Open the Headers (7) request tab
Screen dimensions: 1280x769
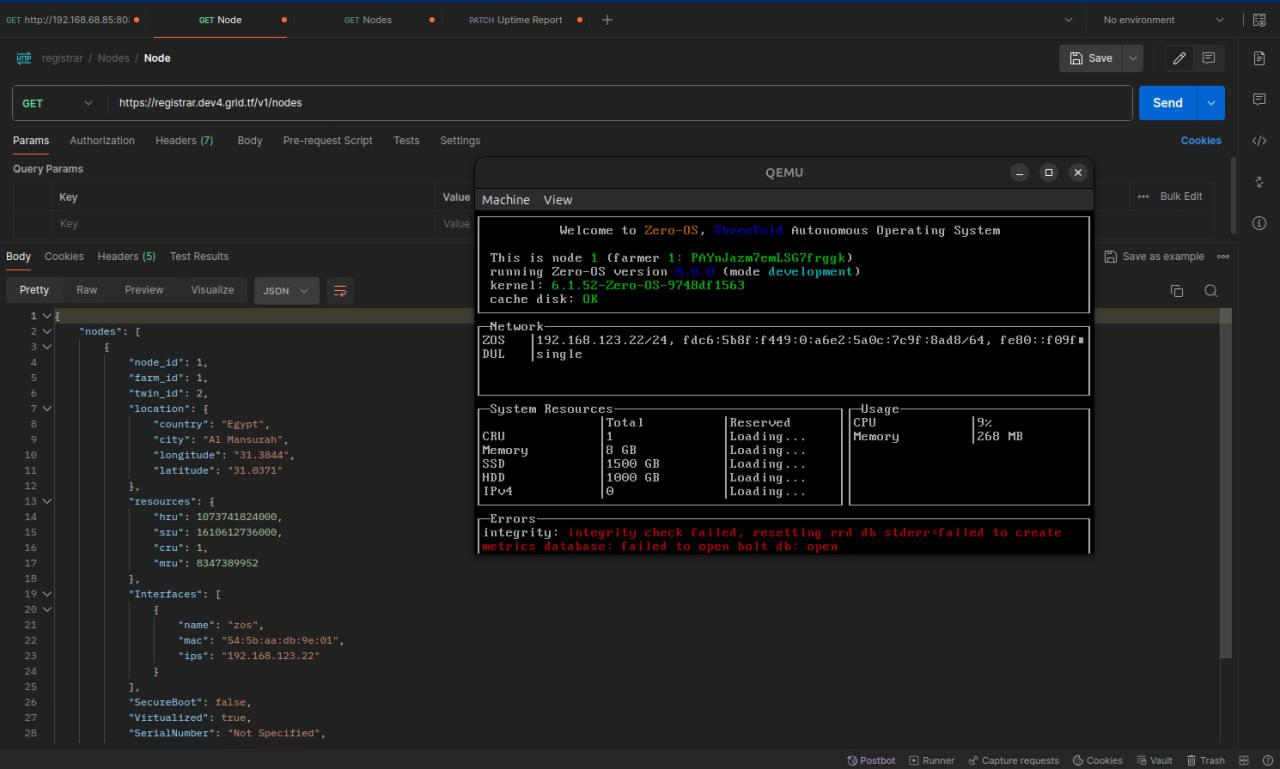point(184,141)
